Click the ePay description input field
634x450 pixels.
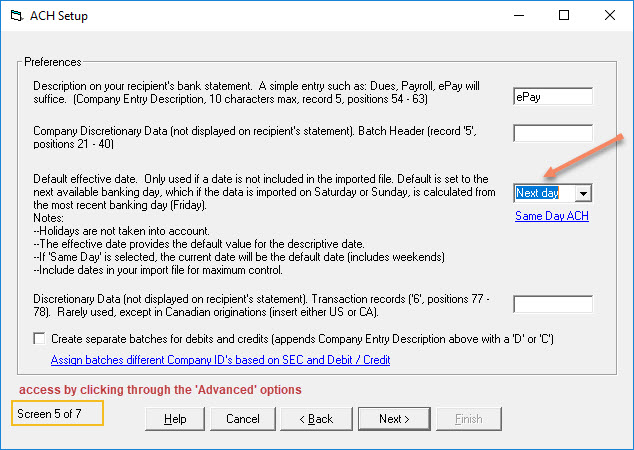pos(553,97)
